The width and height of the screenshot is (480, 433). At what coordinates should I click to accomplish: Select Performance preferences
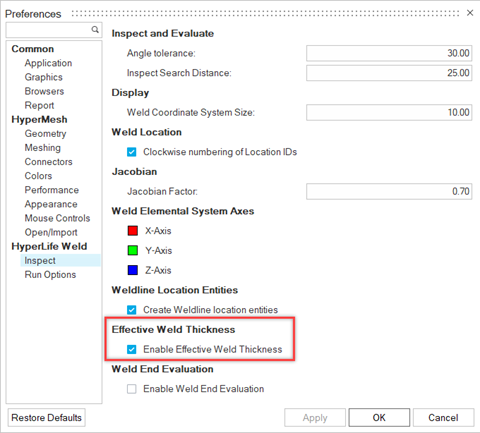[52, 190]
